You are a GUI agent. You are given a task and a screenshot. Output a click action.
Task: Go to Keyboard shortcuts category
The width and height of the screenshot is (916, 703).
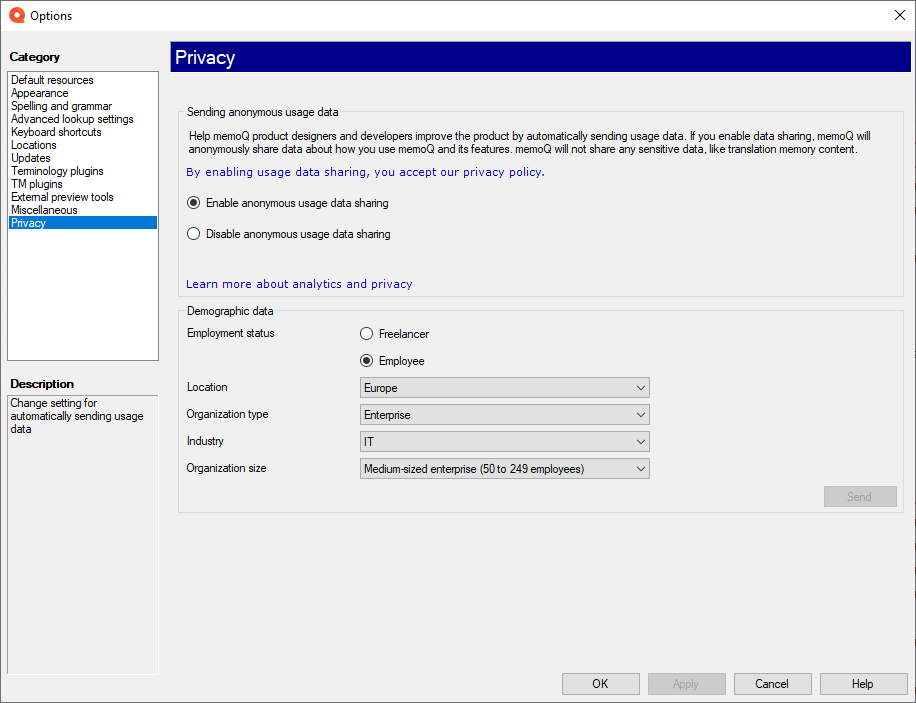click(x=56, y=132)
